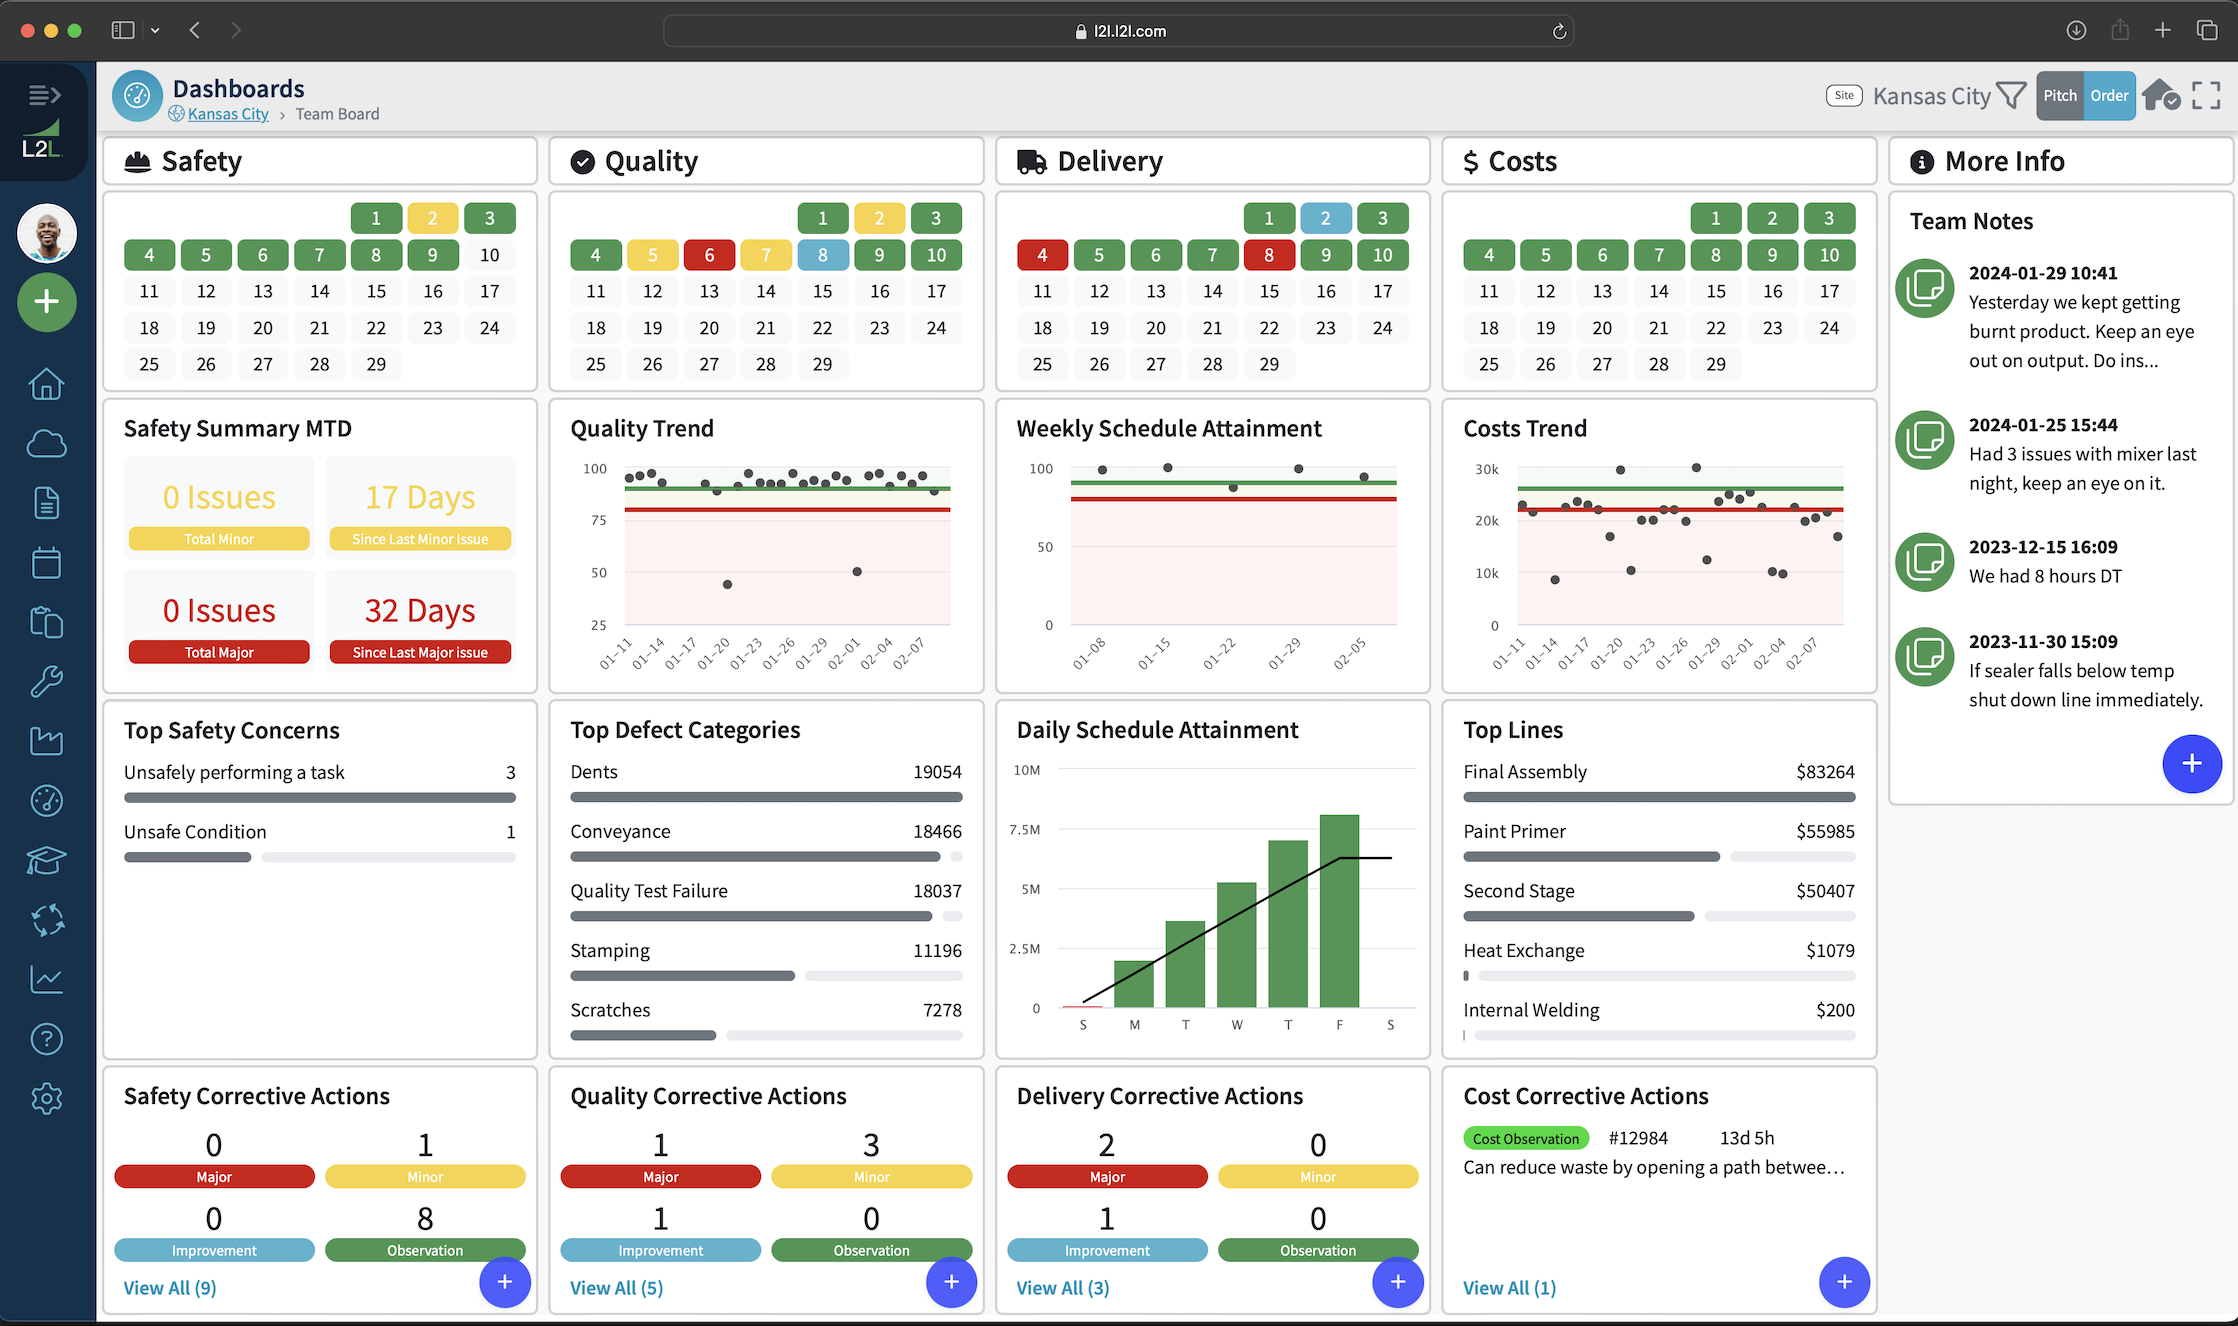Open the Kansas City breadcrumb link
Screen dimensions: 2238x1326
(227, 113)
